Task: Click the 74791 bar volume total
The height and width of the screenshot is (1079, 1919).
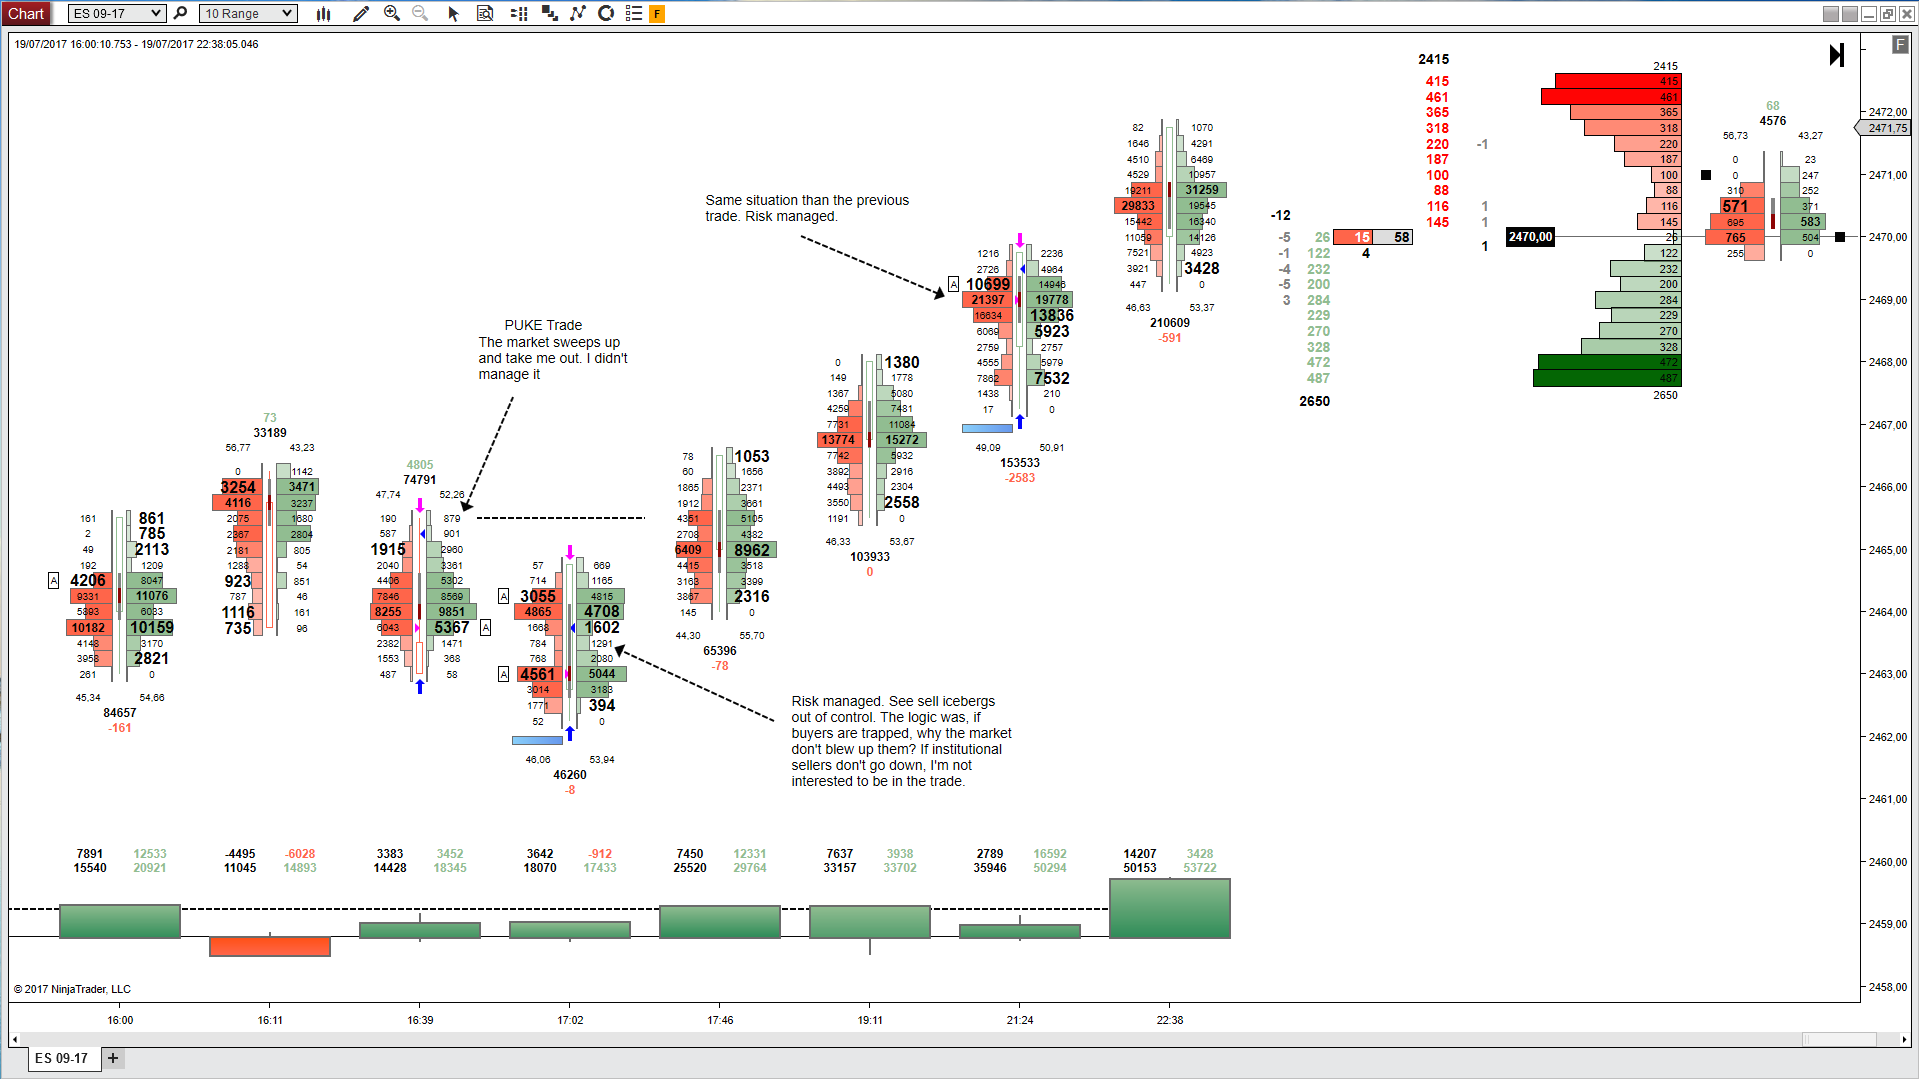Action: (x=420, y=480)
